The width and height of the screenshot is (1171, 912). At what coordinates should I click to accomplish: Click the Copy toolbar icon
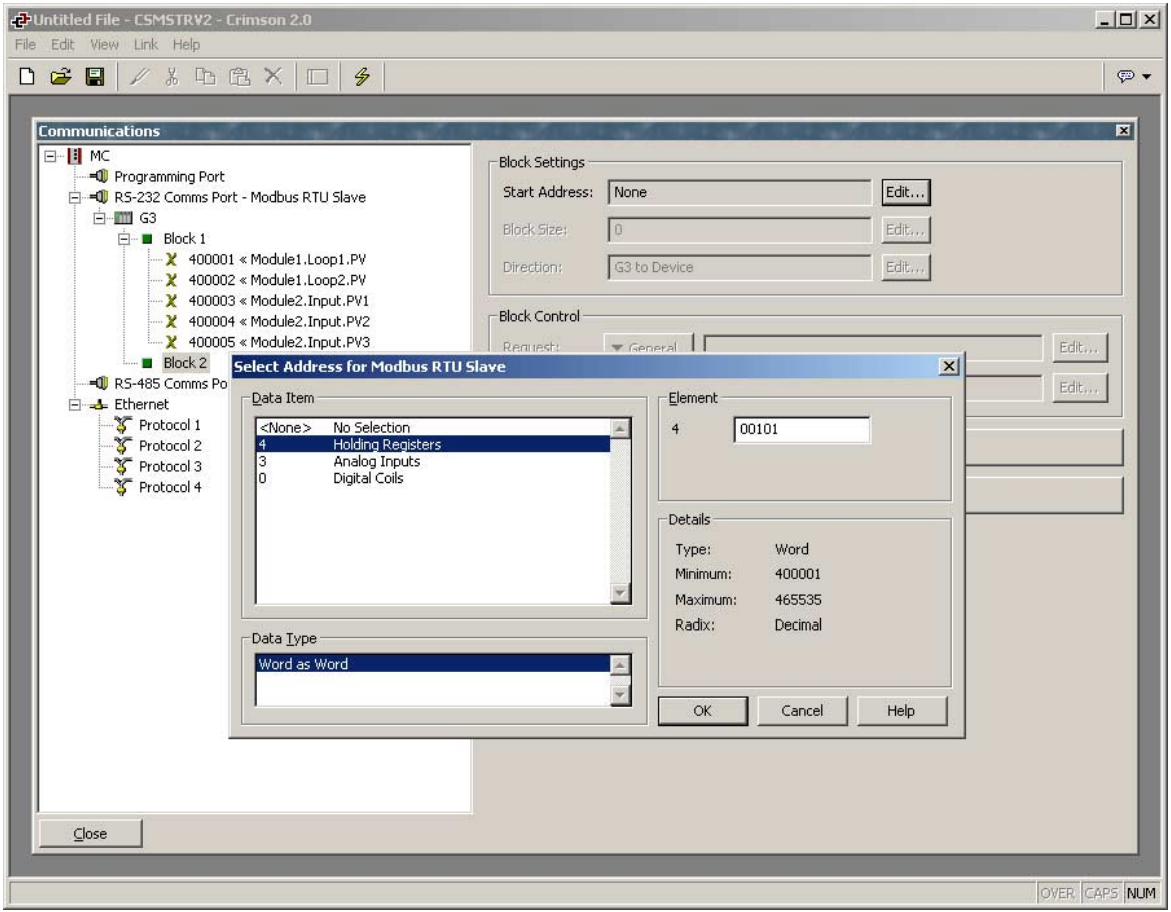[x=205, y=76]
